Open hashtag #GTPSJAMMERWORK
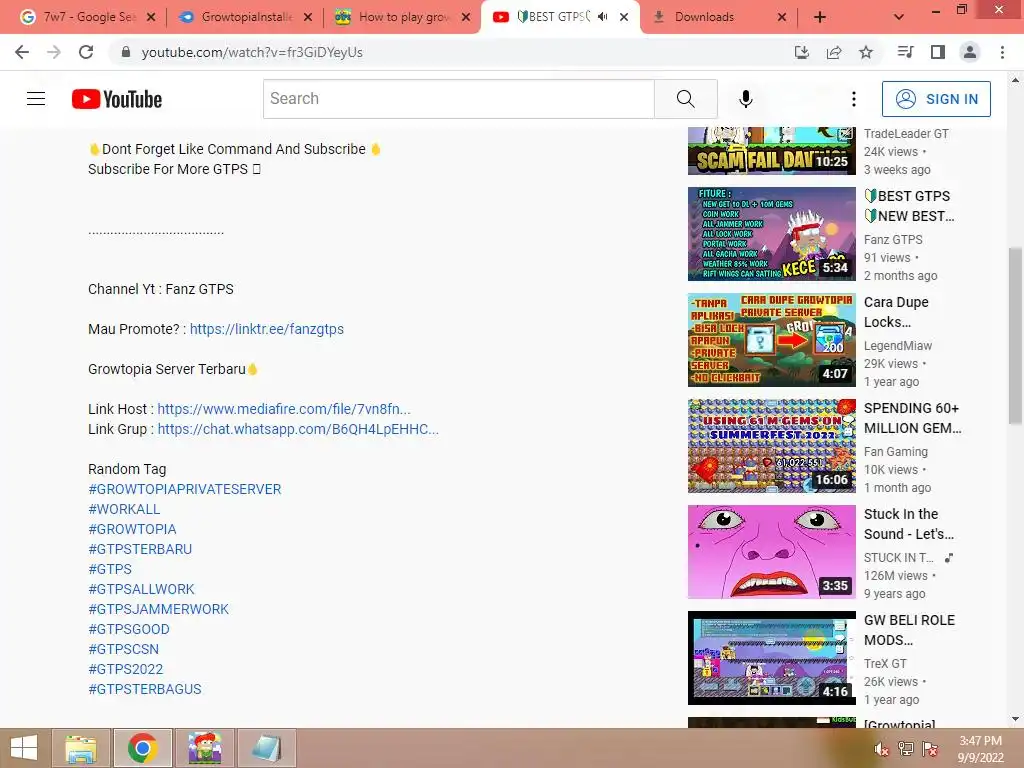Image resolution: width=1024 pixels, height=768 pixels. (x=159, y=609)
